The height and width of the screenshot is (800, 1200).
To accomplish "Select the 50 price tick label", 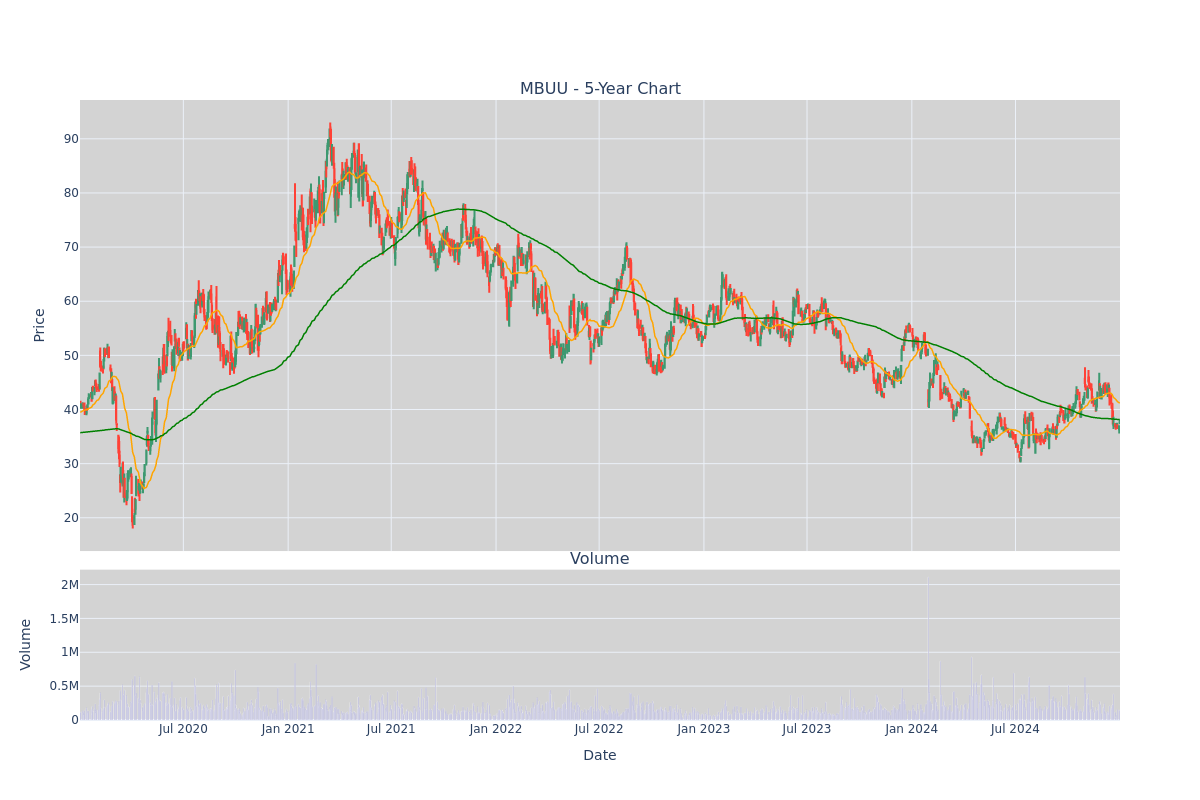I will (71, 355).
